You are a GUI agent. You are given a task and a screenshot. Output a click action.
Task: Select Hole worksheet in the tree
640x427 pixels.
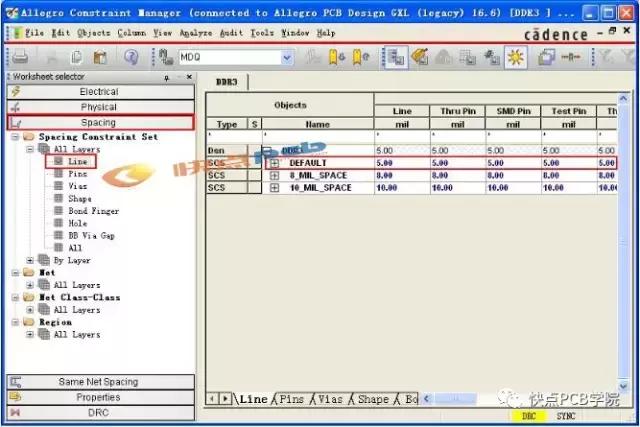[78, 224]
